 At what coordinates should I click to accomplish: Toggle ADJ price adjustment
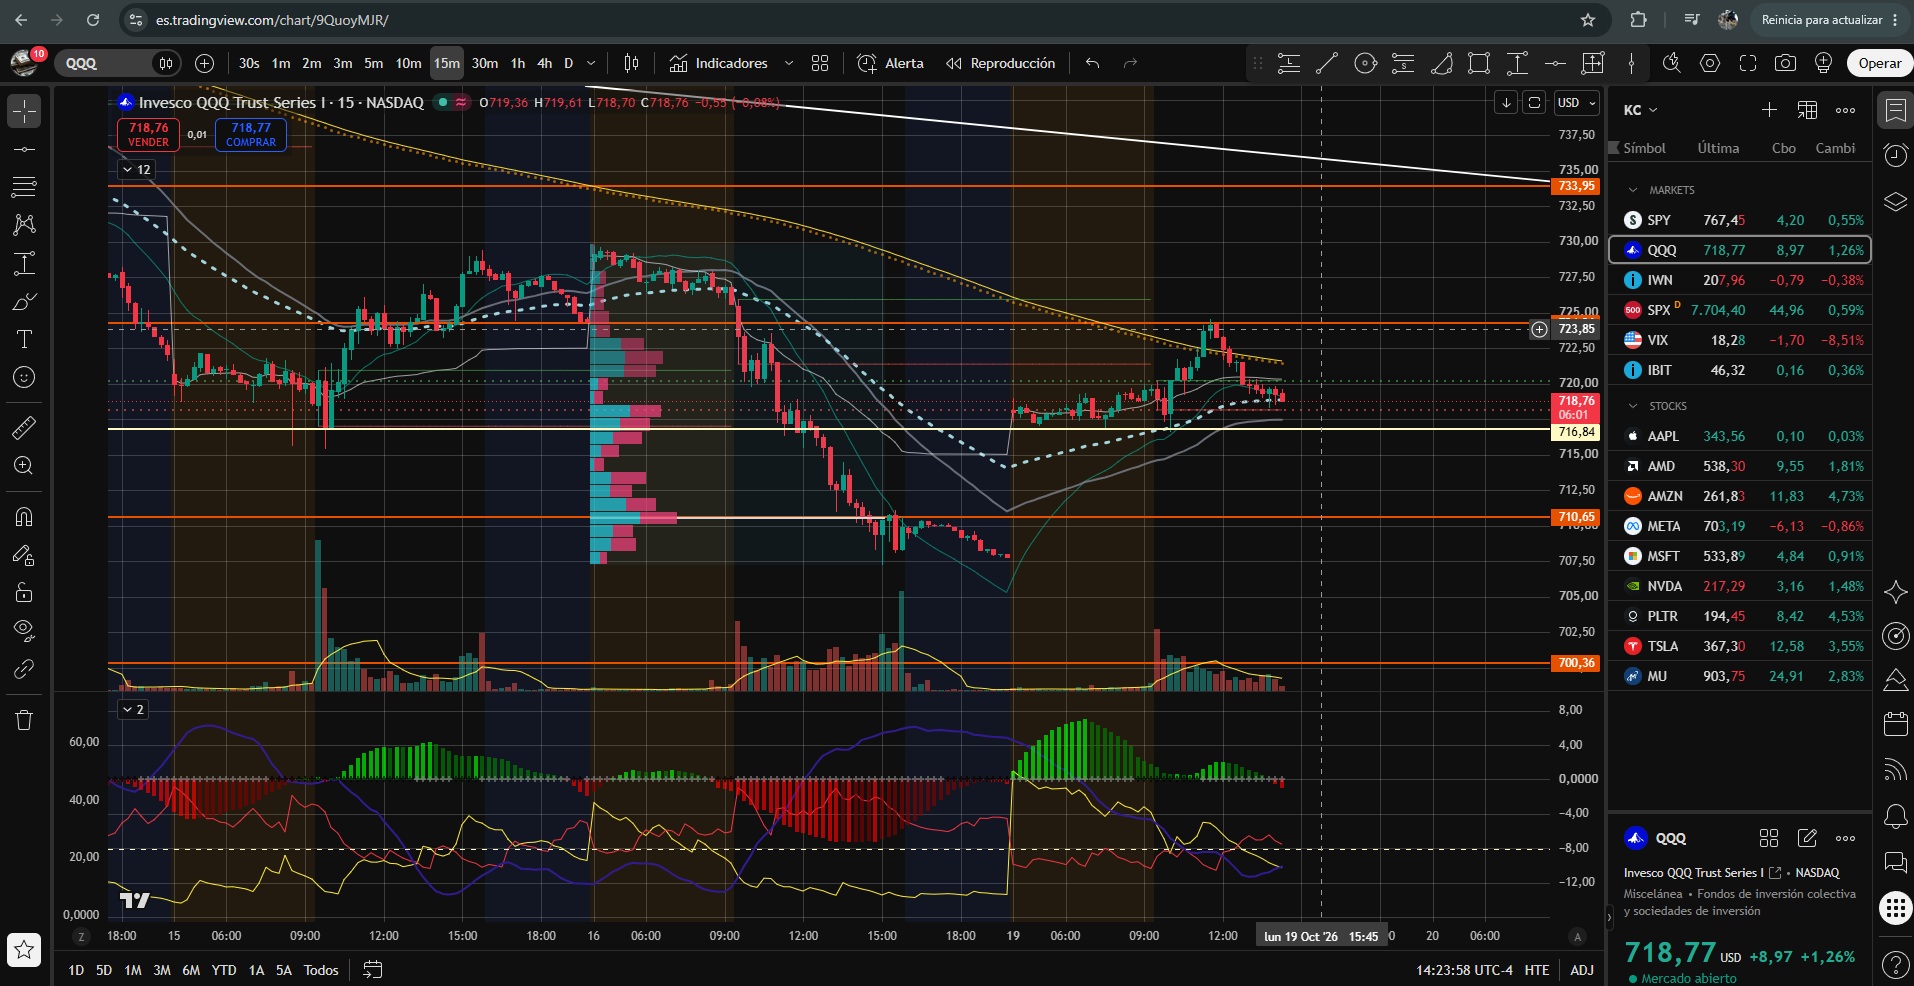tap(1582, 970)
